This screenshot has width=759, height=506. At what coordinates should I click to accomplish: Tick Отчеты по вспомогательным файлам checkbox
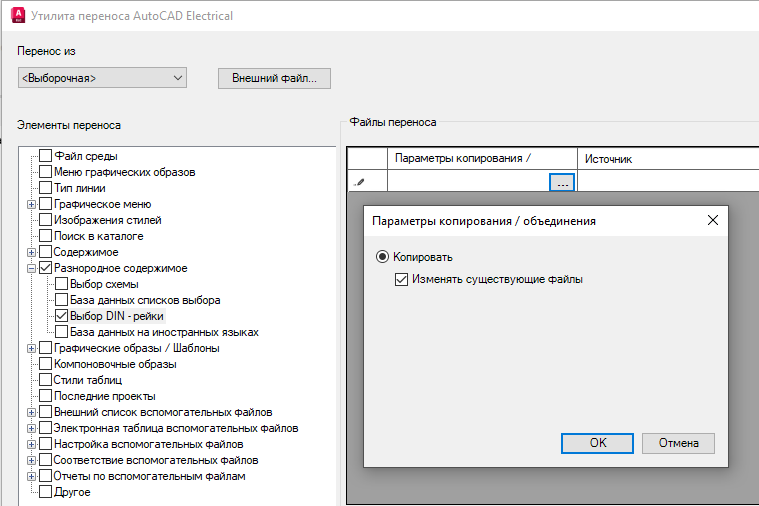click(46, 476)
